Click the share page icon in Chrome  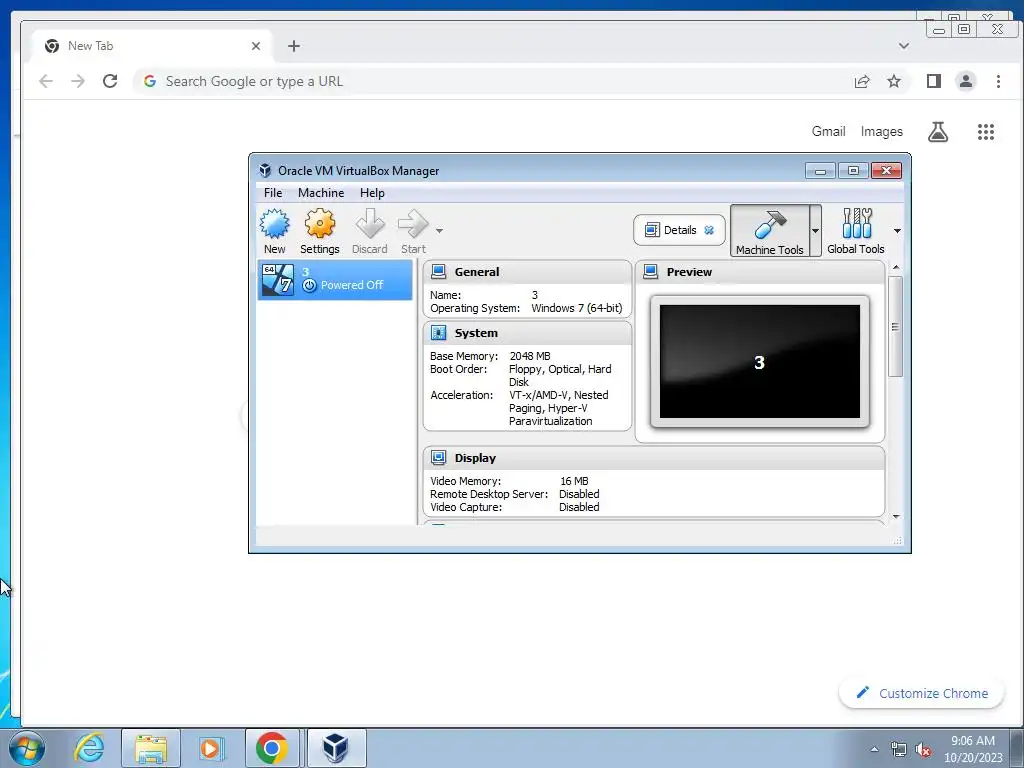[x=862, y=81]
